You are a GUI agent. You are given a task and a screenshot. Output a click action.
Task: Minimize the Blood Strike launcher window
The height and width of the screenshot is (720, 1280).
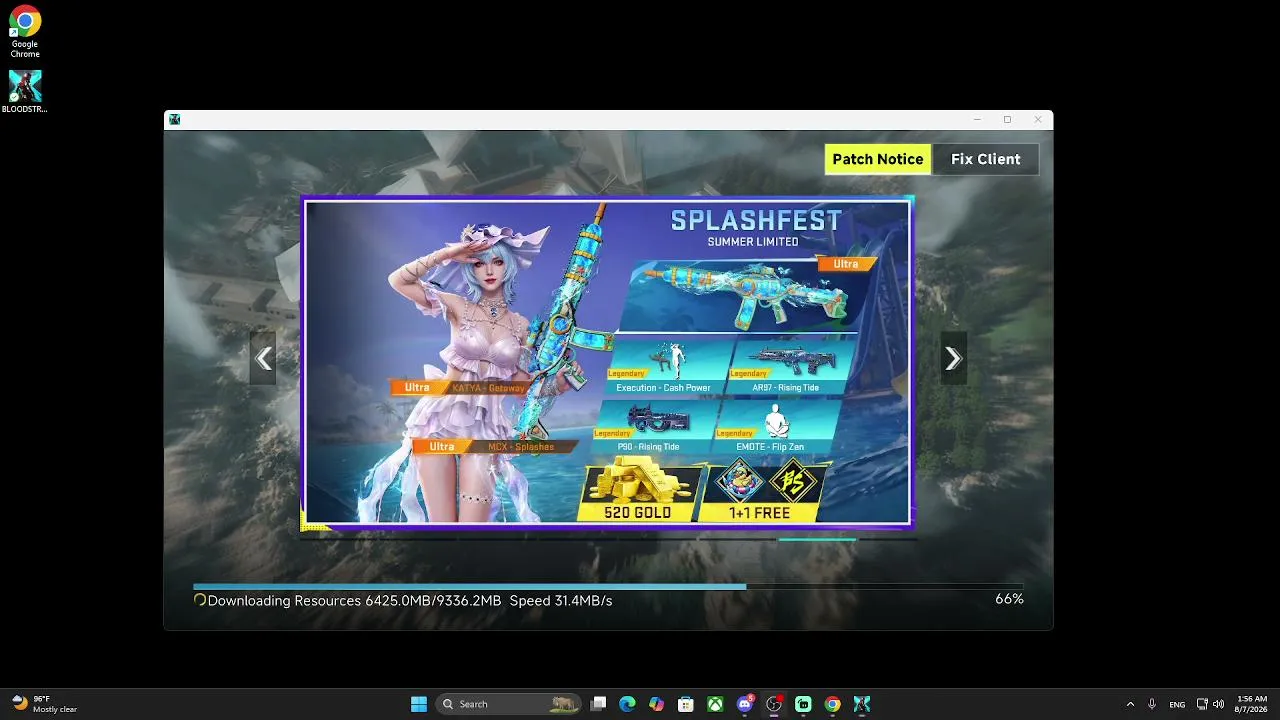click(x=977, y=120)
